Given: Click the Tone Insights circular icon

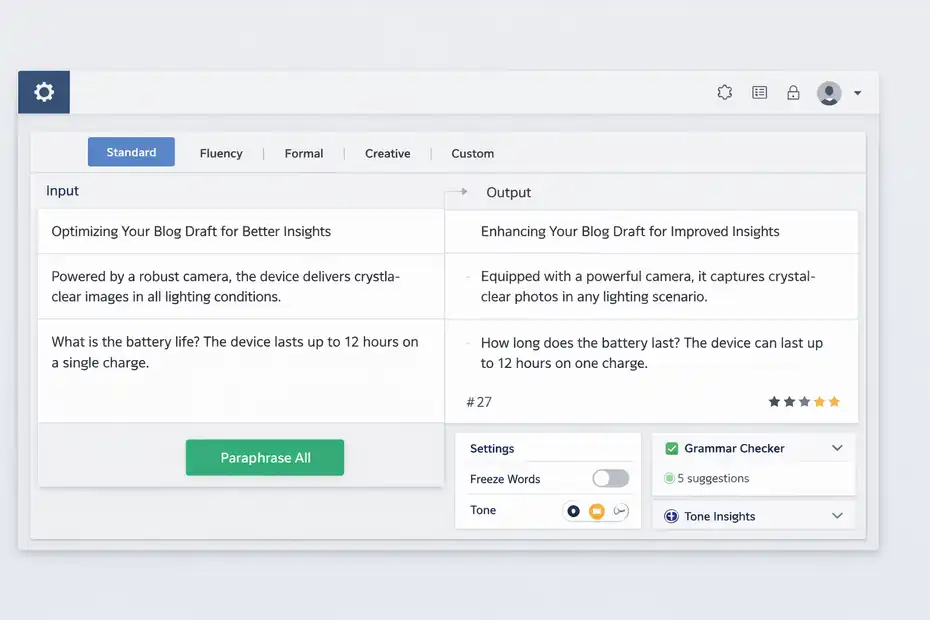Looking at the screenshot, I should tap(671, 516).
